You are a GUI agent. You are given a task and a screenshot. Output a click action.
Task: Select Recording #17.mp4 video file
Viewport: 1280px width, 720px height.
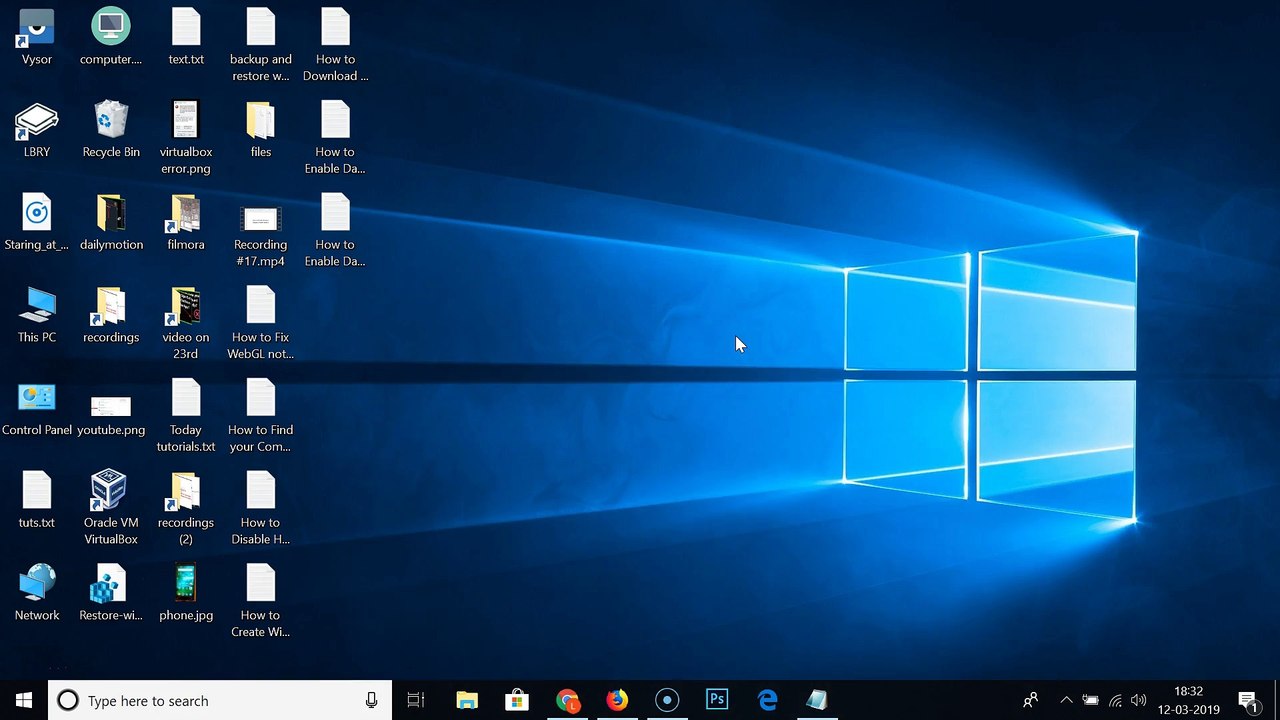tap(261, 236)
